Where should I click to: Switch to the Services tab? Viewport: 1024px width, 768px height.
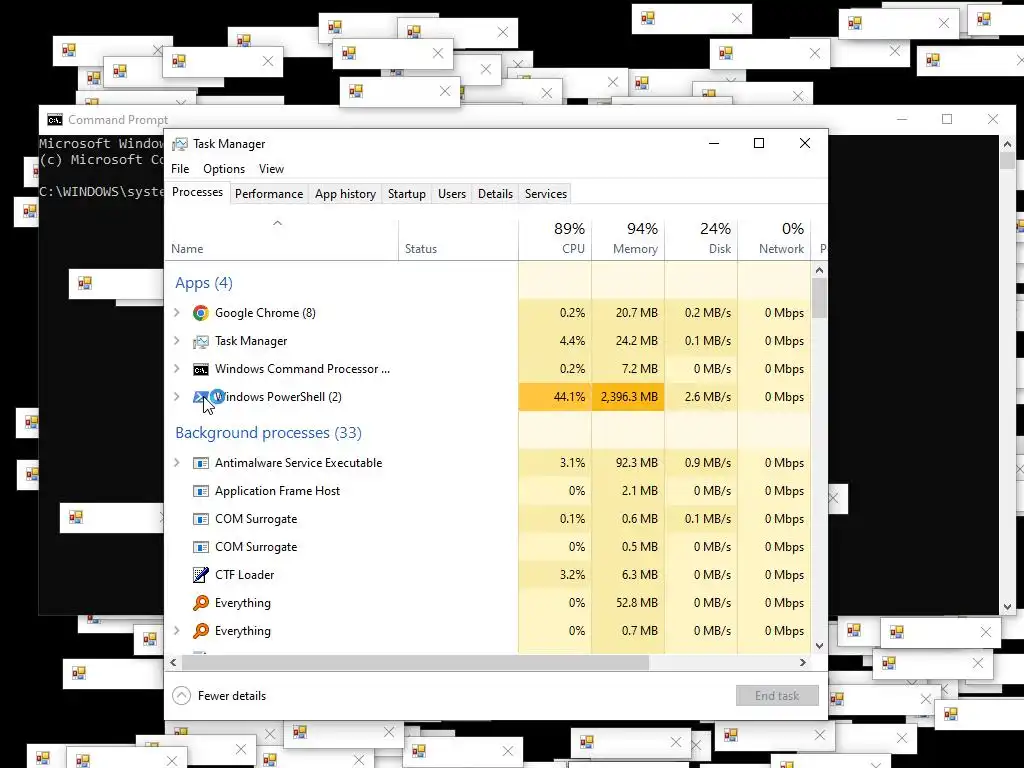[x=546, y=194]
